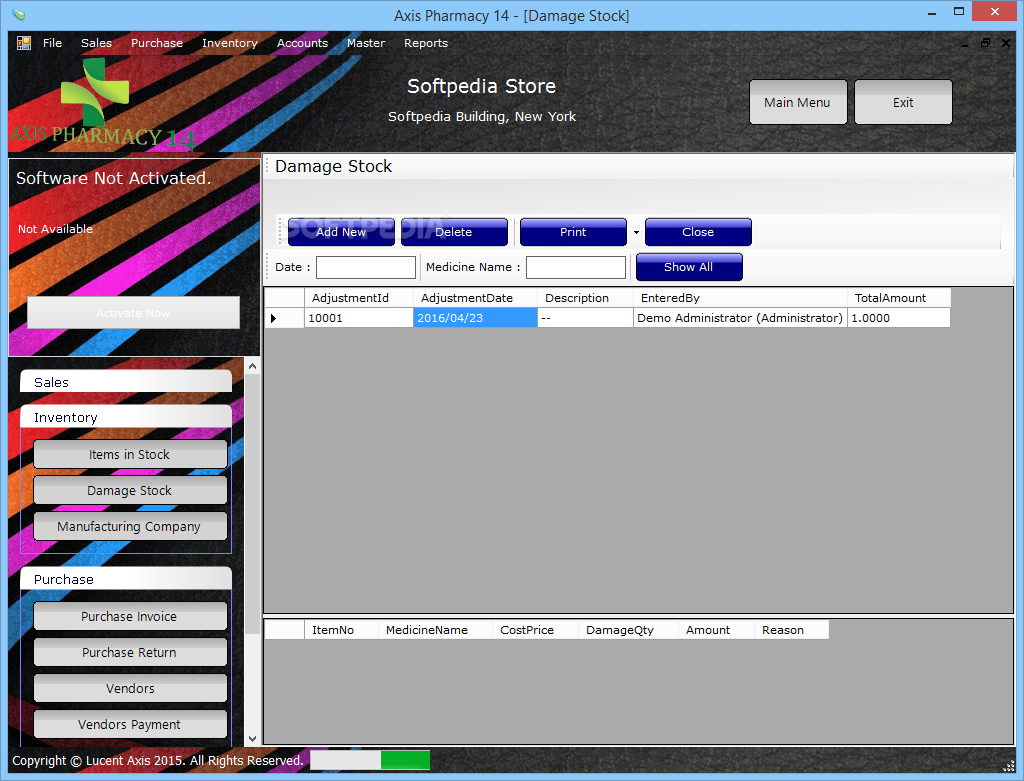Sort by AdjustmentDate column header

(475, 298)
